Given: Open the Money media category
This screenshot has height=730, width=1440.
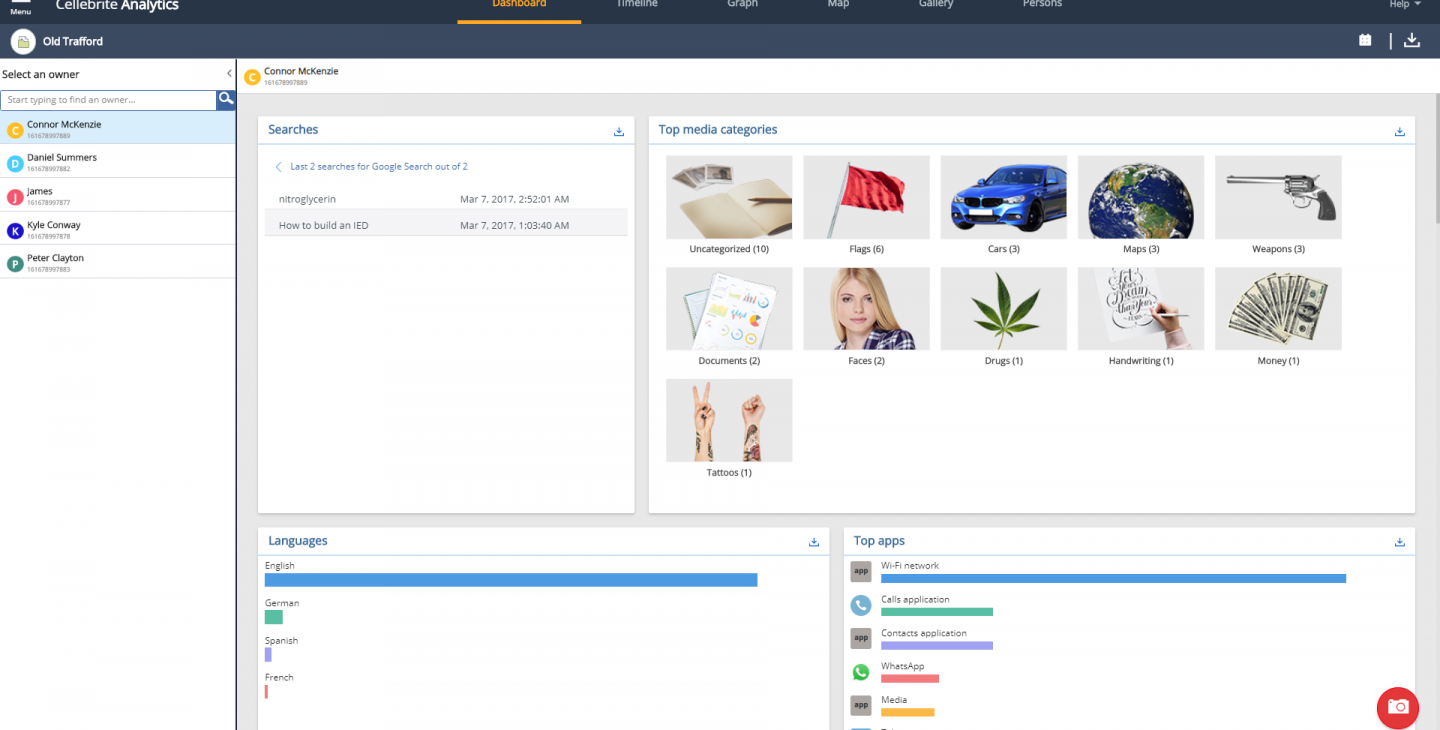Looking at the screenshot, I should [x=1278, y=316].
